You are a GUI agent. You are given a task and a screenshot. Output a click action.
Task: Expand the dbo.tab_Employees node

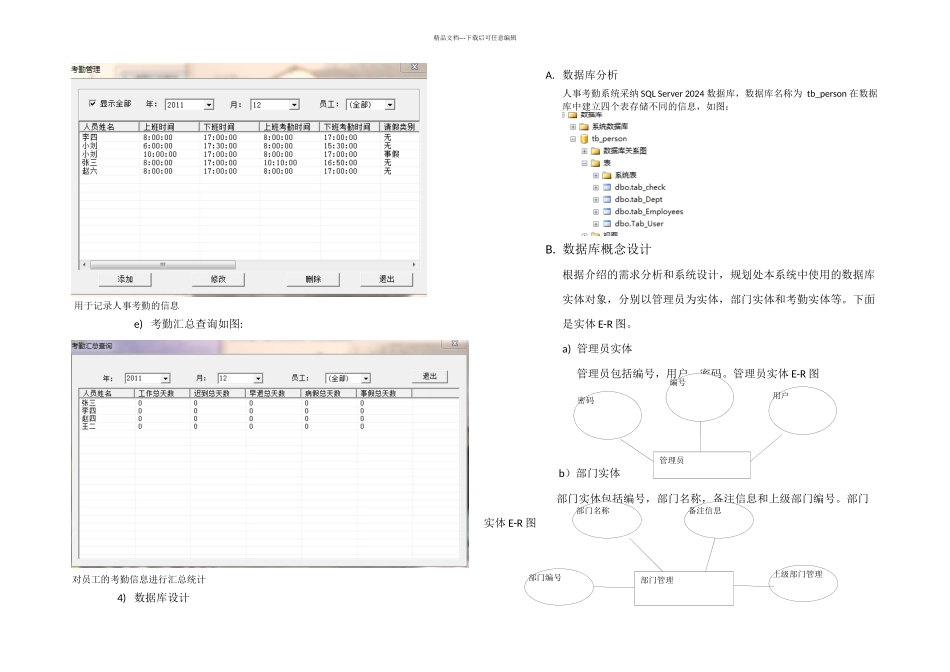(596, 211)
